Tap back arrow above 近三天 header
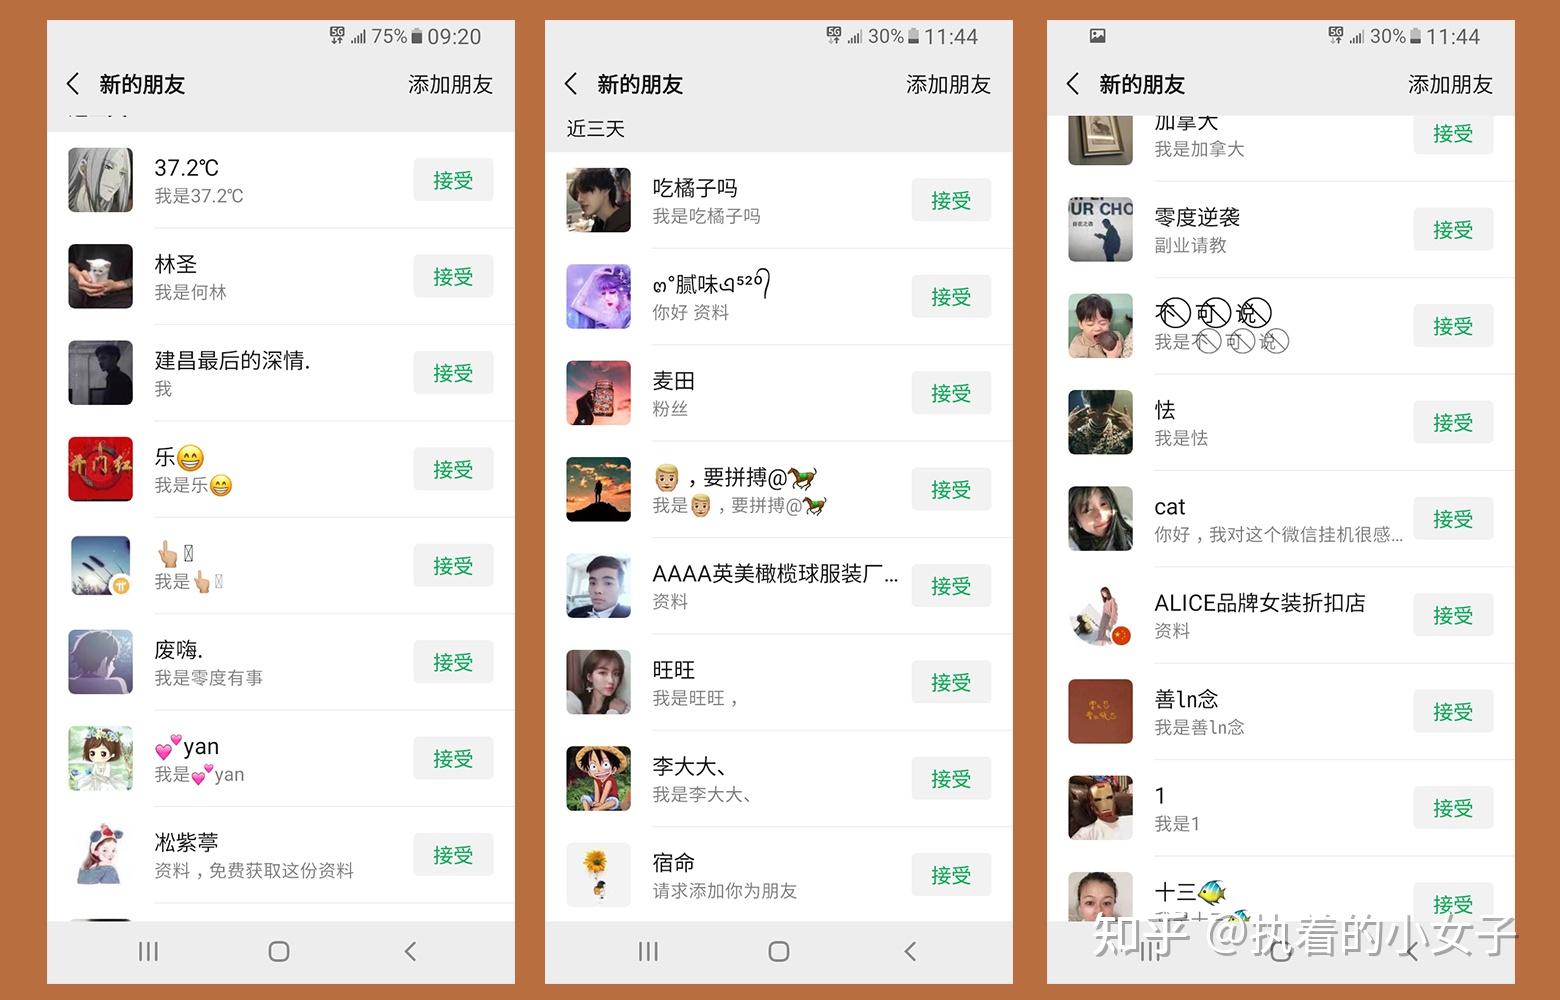1560x1000 pixels. [x=571, y=84]
